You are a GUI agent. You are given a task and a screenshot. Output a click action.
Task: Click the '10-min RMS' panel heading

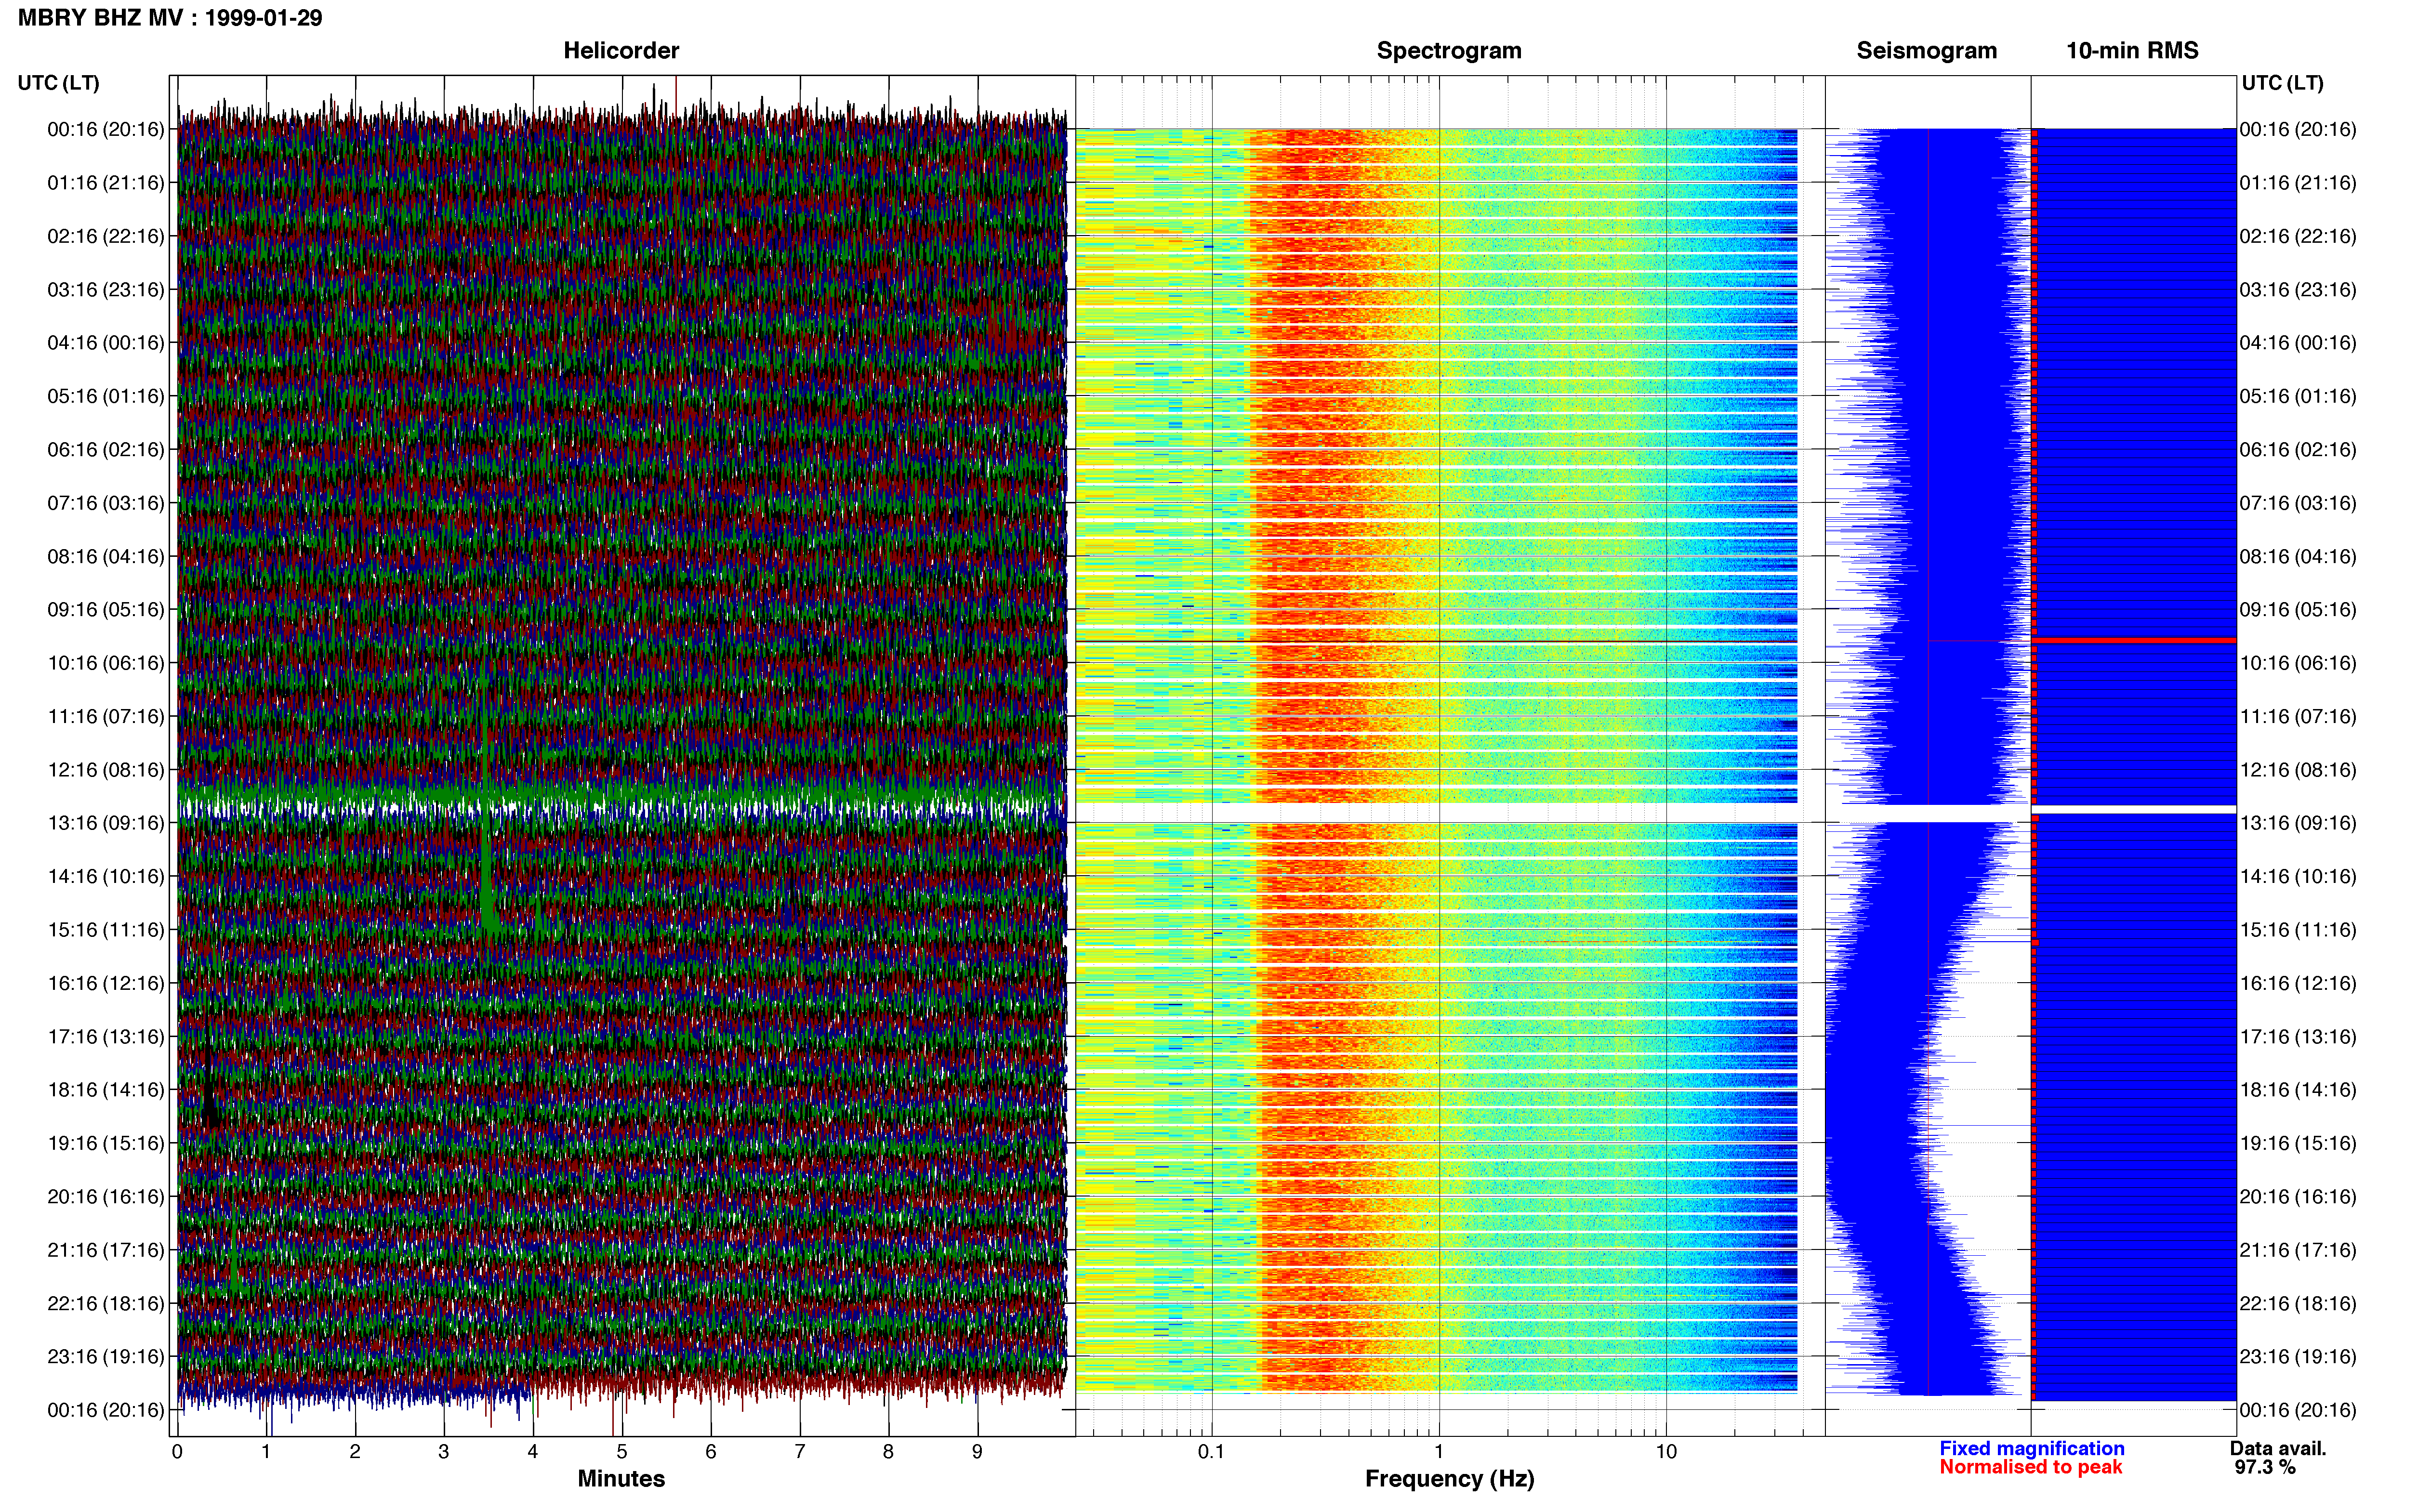click(2132, 51)
